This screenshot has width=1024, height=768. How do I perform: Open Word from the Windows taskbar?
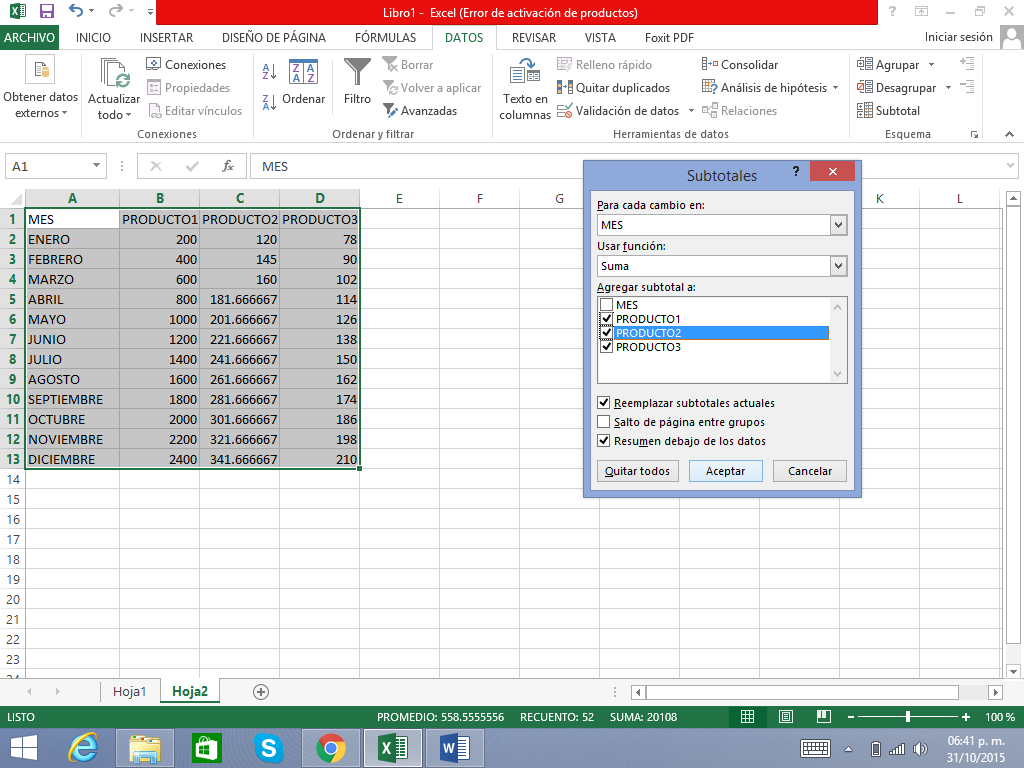(x=454, y=747)
